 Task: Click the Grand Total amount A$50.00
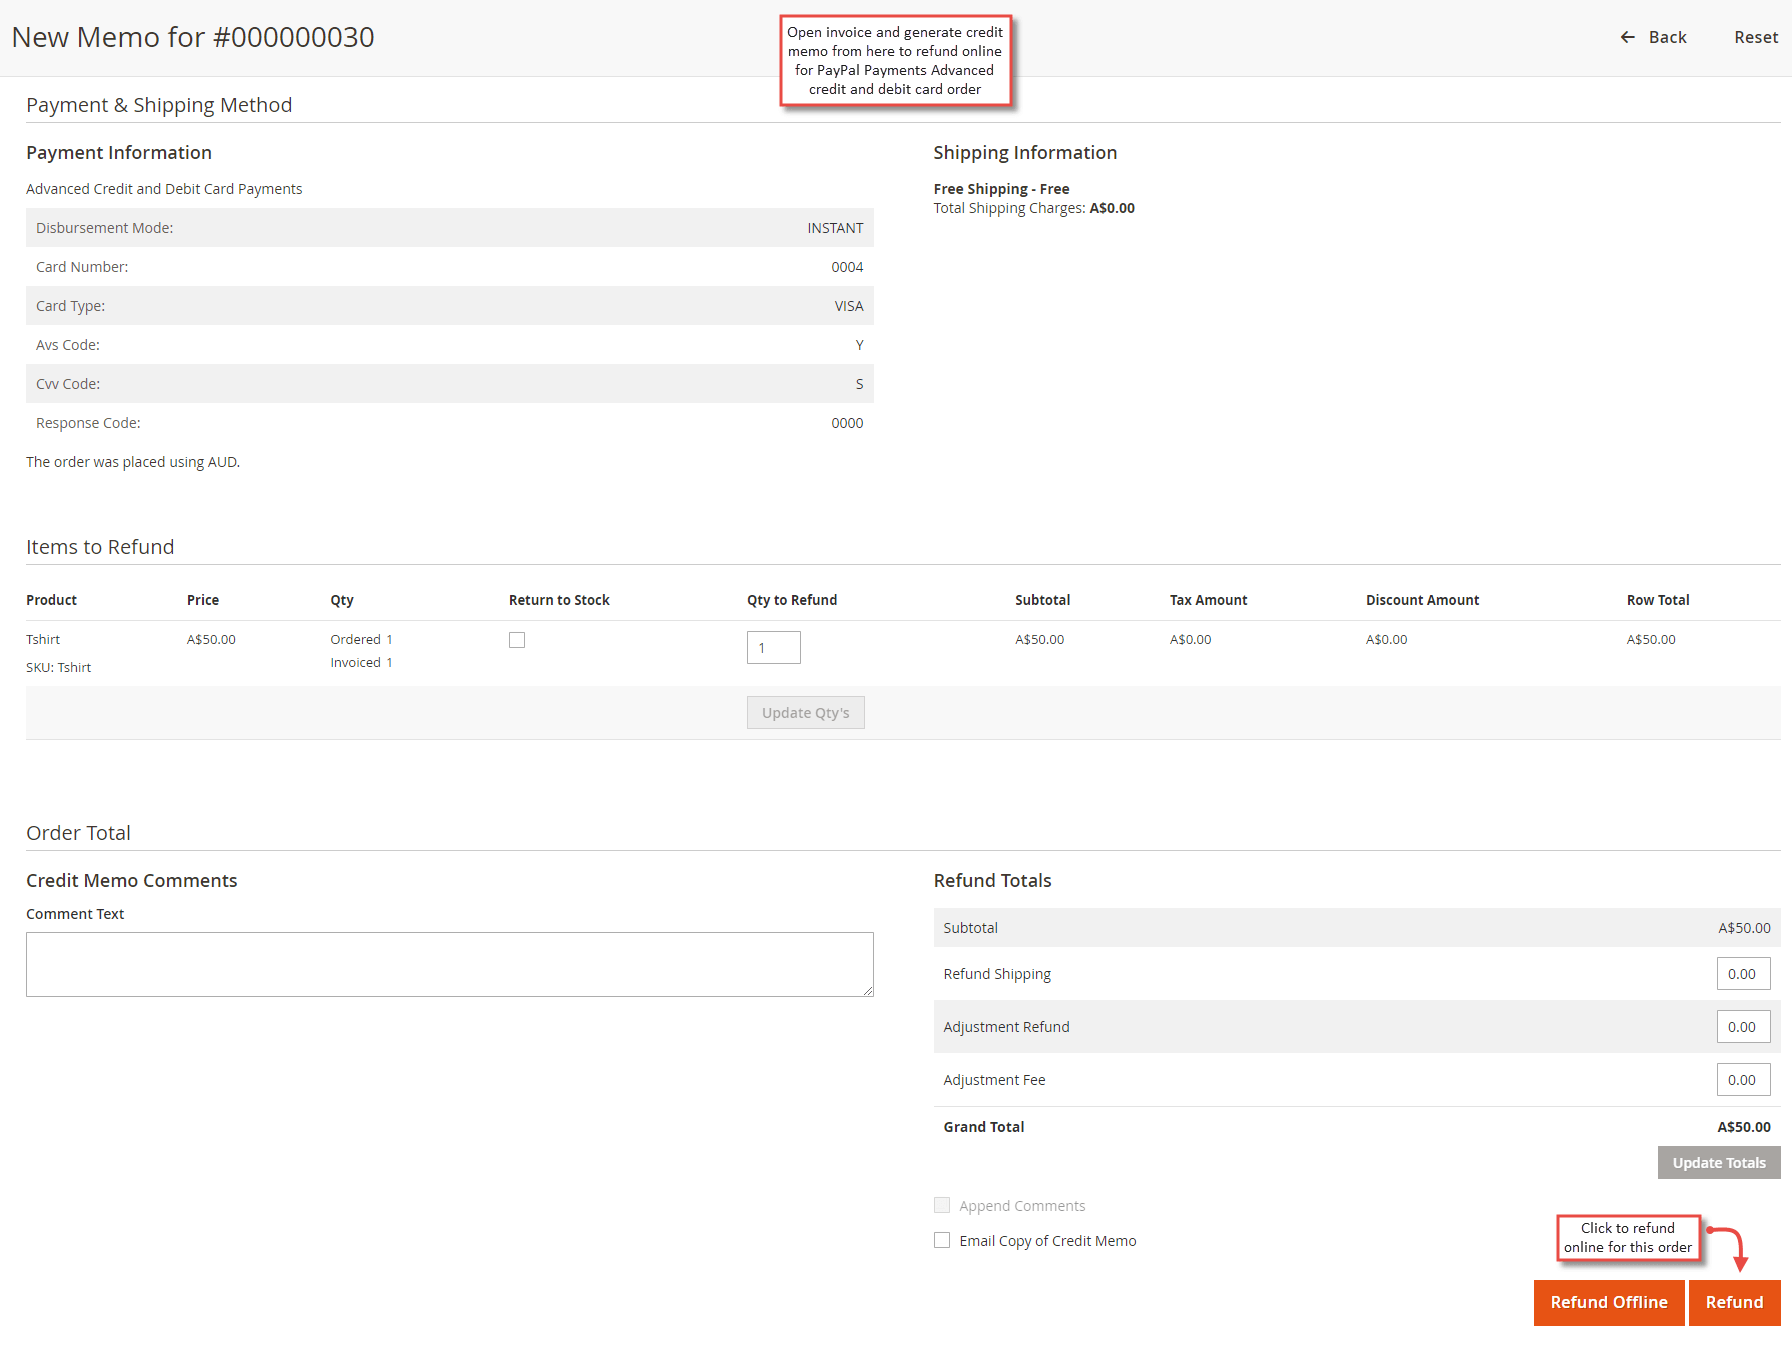pyautogui.click(x=1744, y=1127)
